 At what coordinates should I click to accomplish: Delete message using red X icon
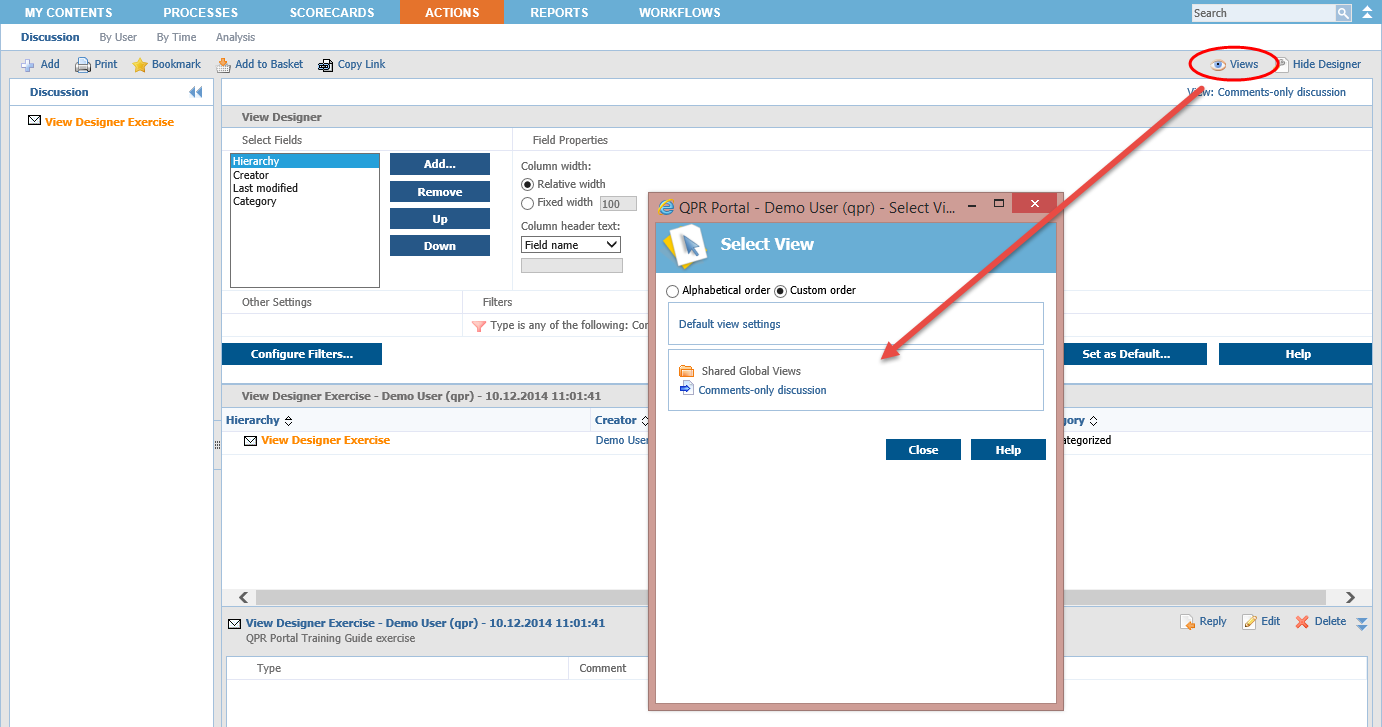coord(1302,622)
